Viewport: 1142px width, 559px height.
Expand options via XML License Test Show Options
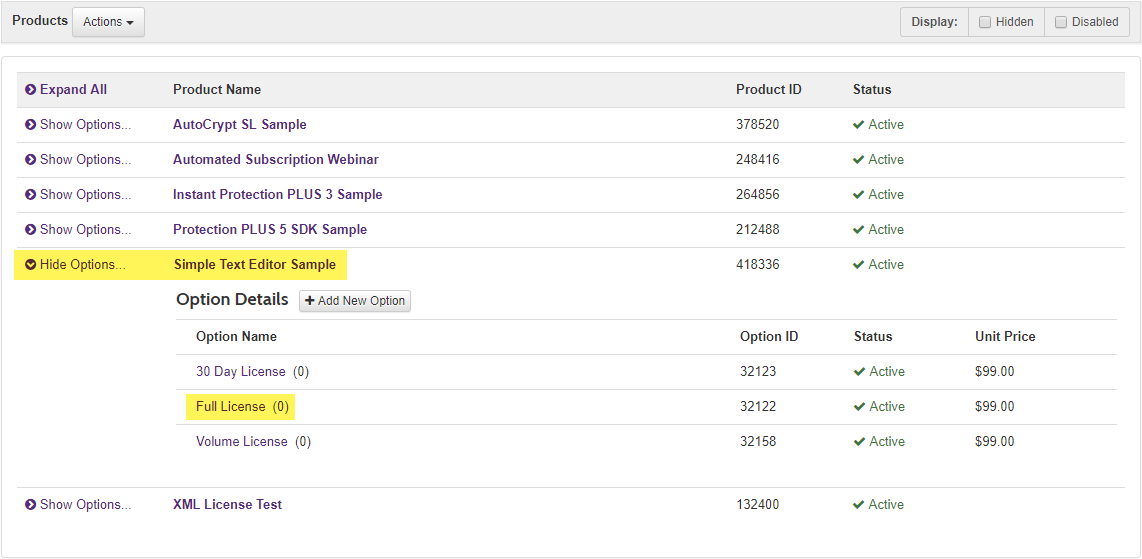(x=85, y=505)
